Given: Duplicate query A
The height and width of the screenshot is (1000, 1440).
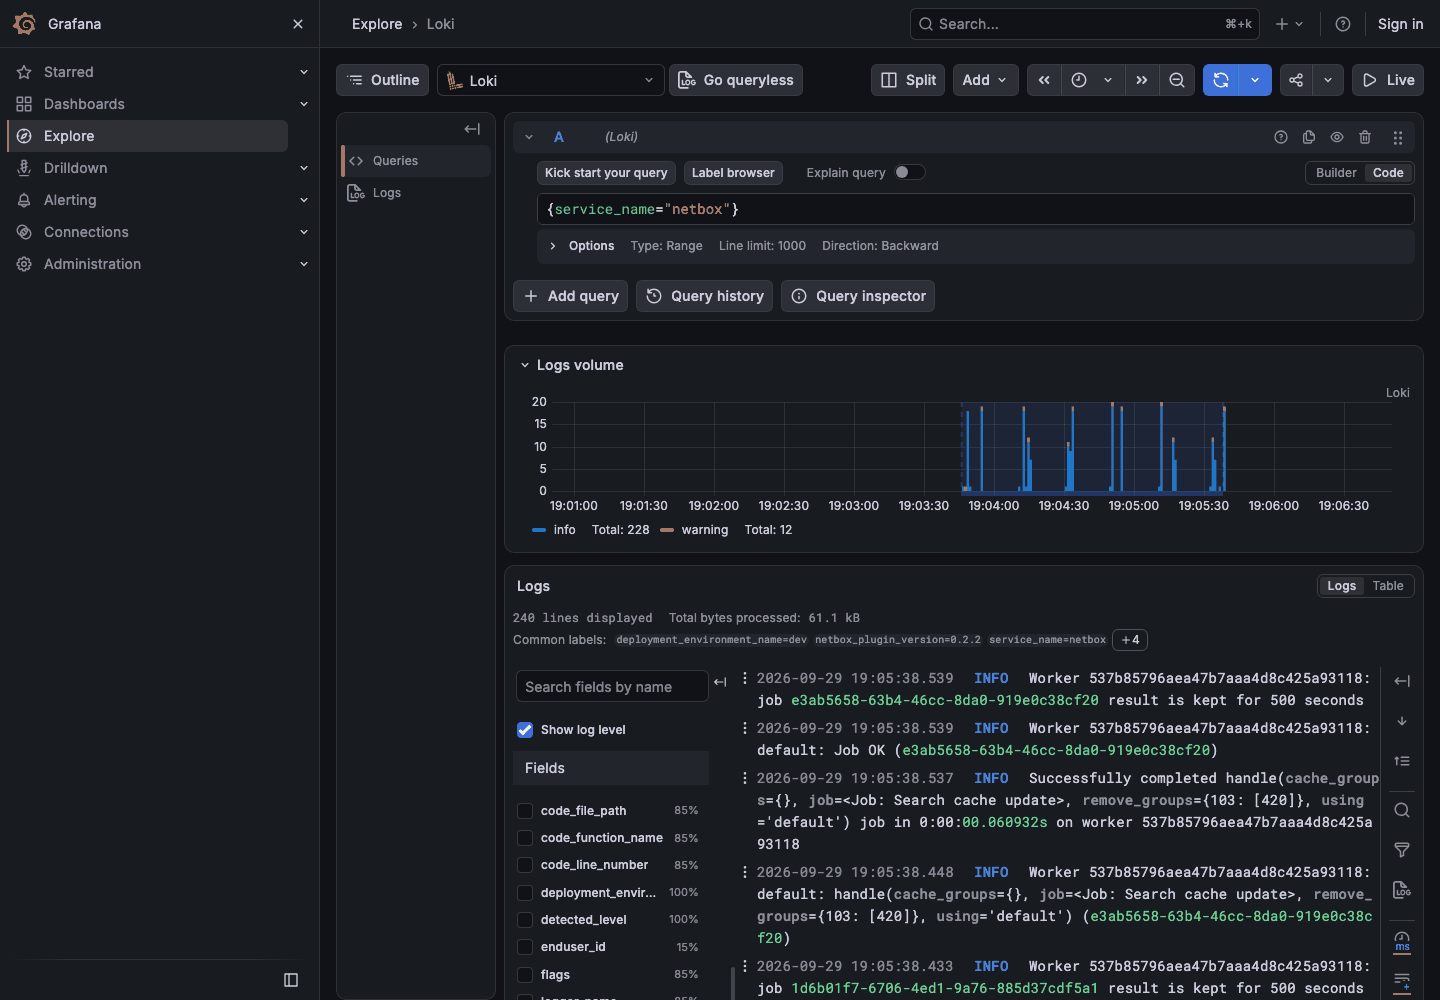Looking at the screenshot, I should pos(1309,137).
